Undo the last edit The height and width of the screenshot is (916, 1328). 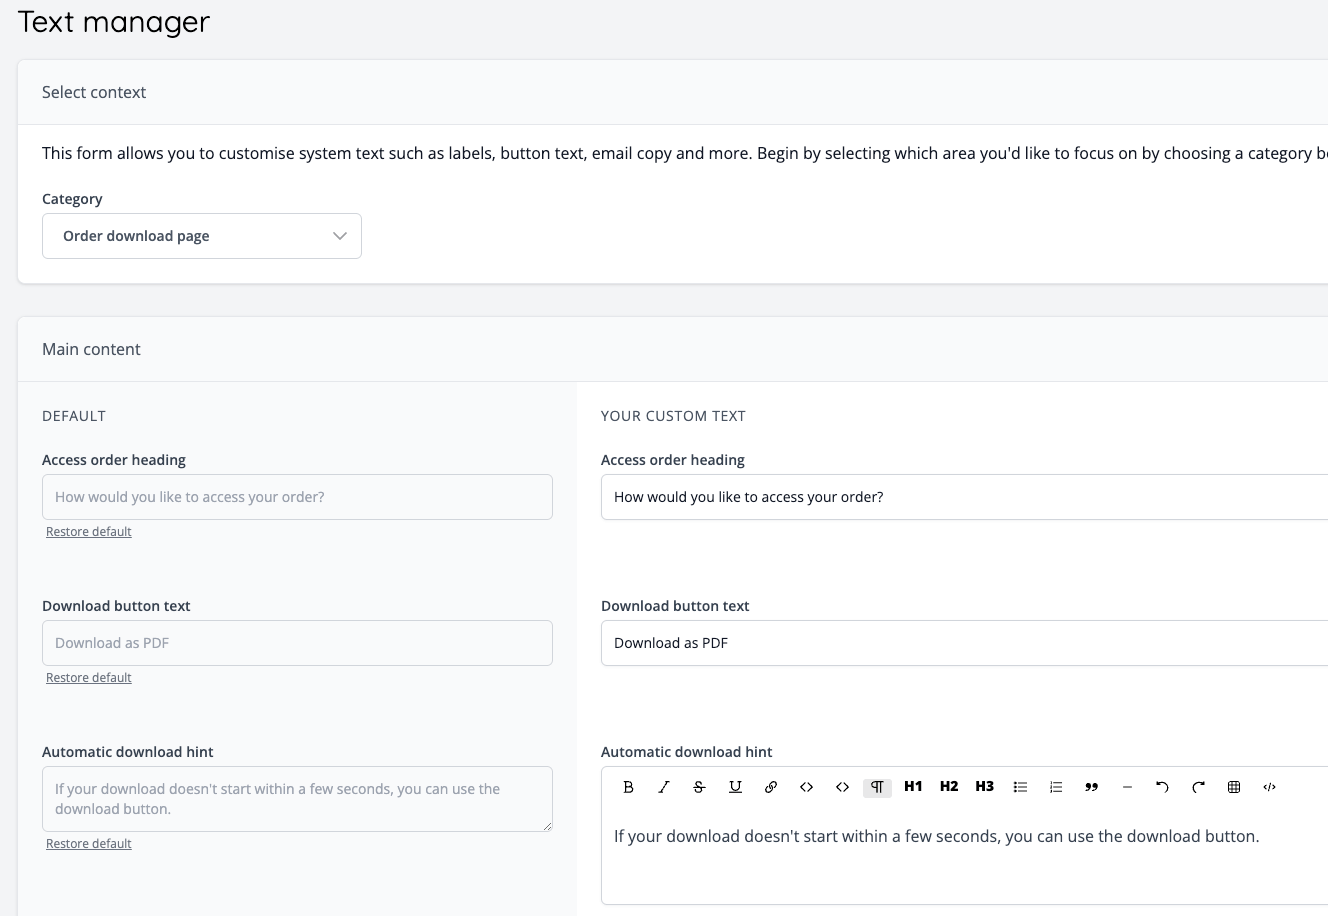tap(1162, 787)
